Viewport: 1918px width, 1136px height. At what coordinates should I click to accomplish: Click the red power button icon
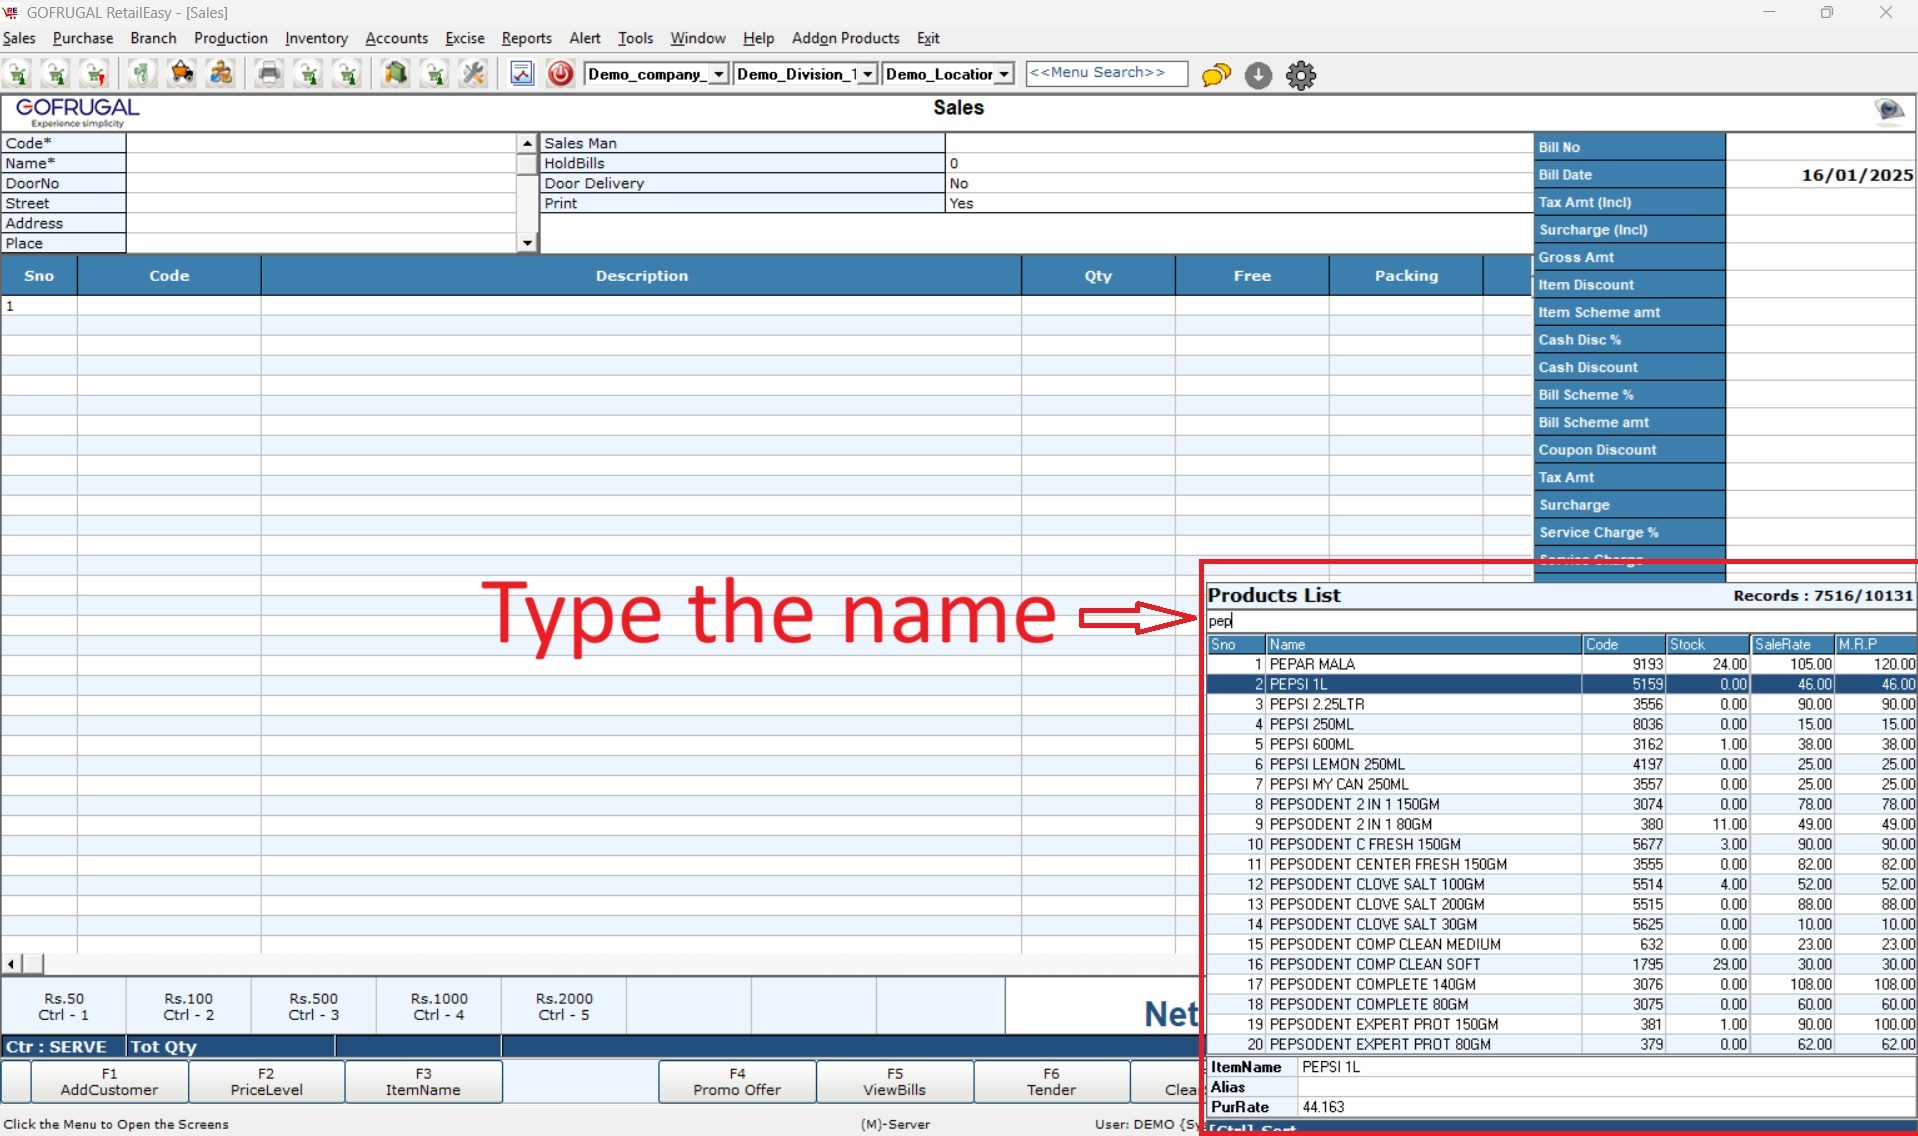(x=560, y=74)
